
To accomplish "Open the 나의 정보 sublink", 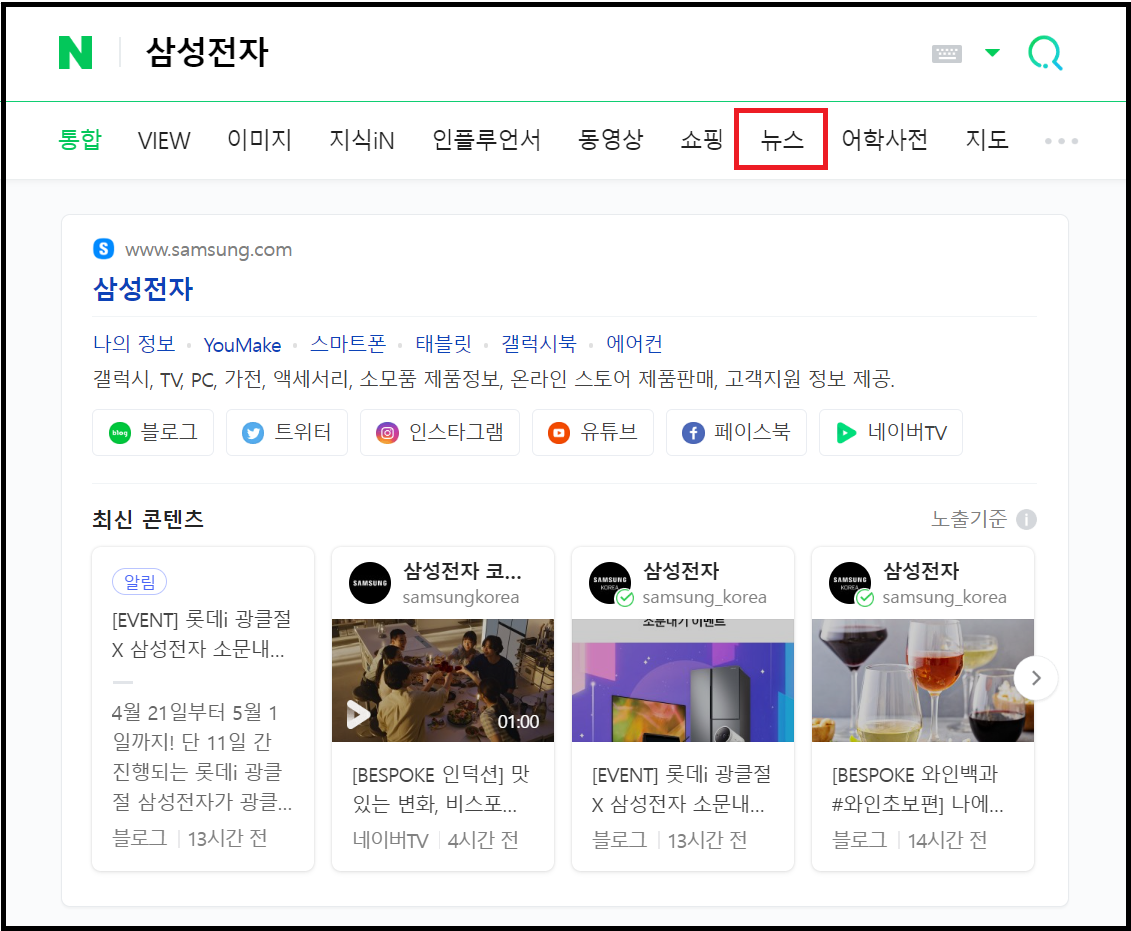I will [x=134, y=344].
